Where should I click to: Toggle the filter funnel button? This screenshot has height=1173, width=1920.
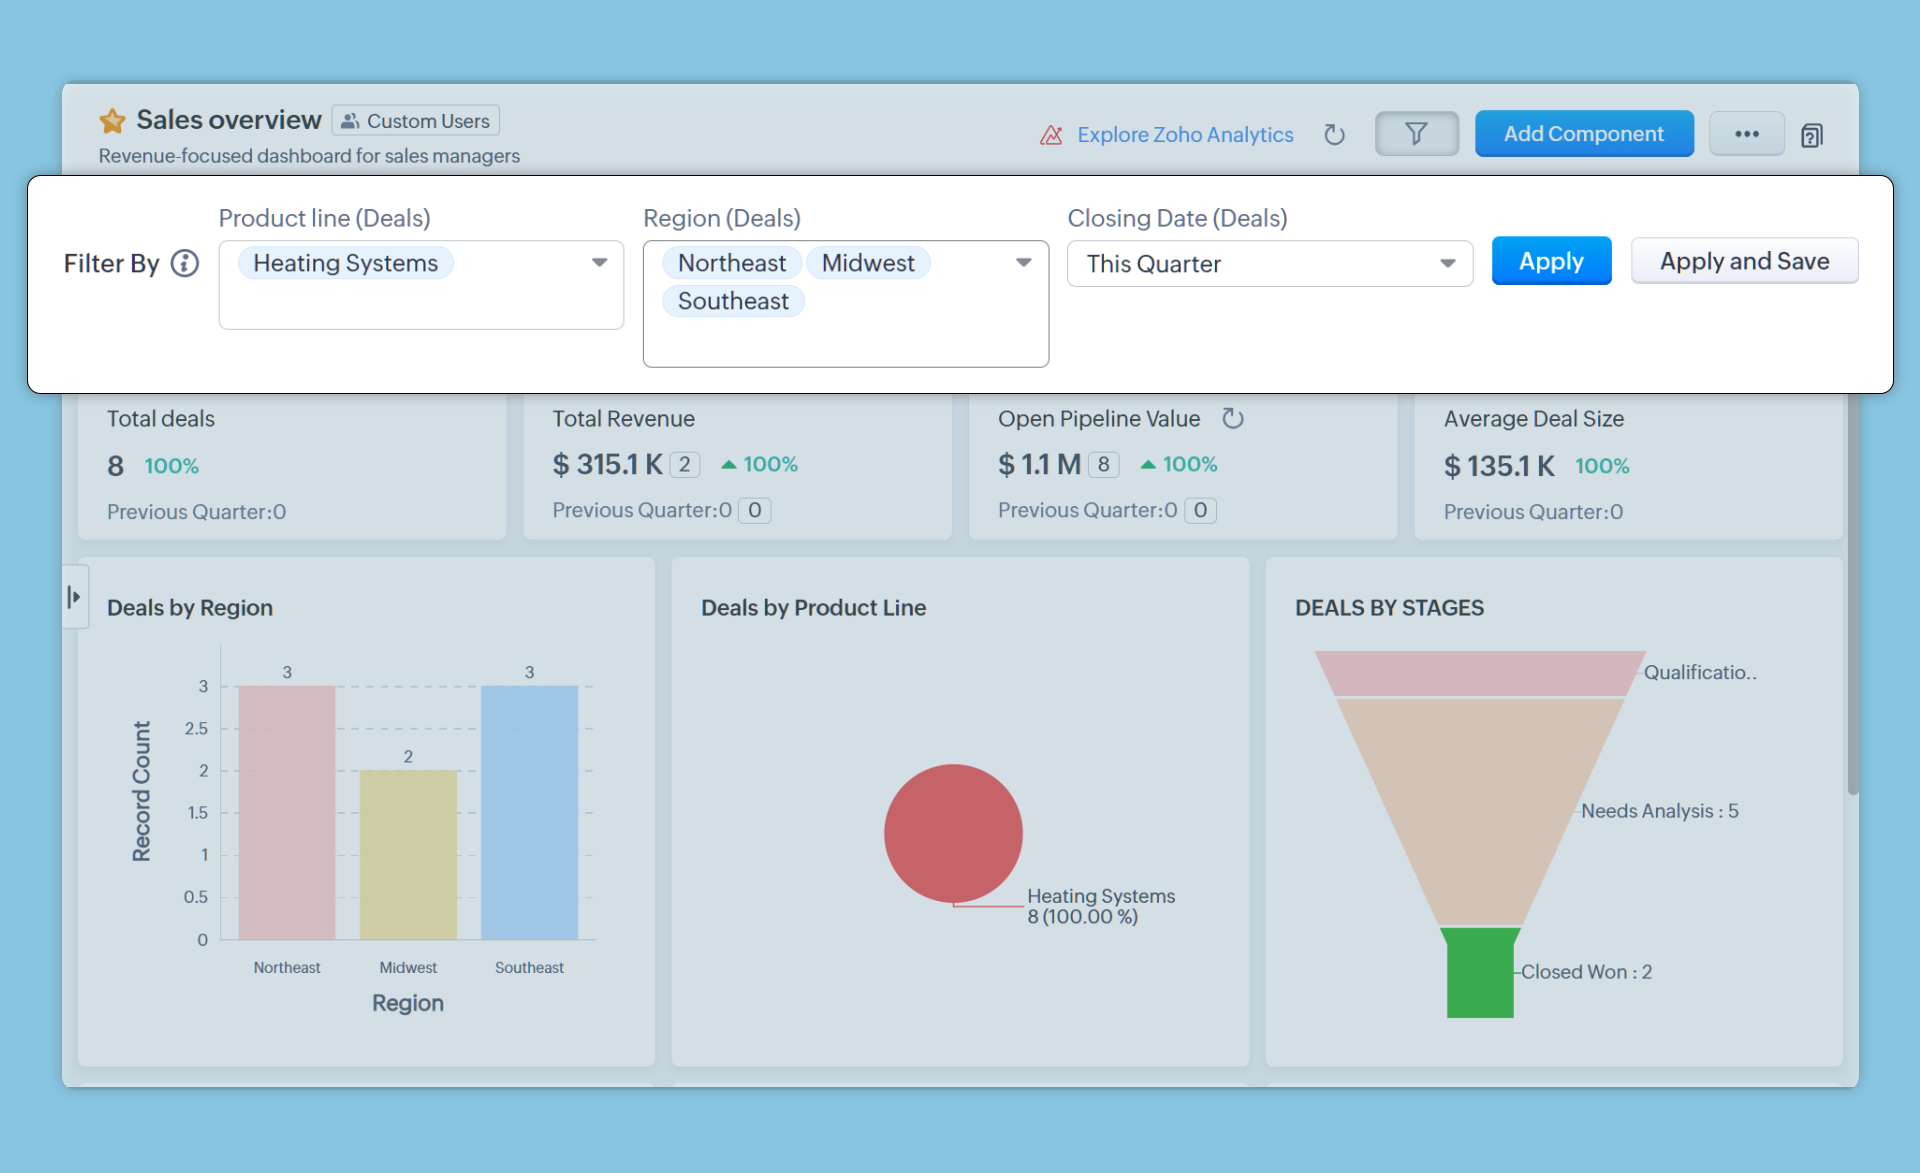(1416, 134)
